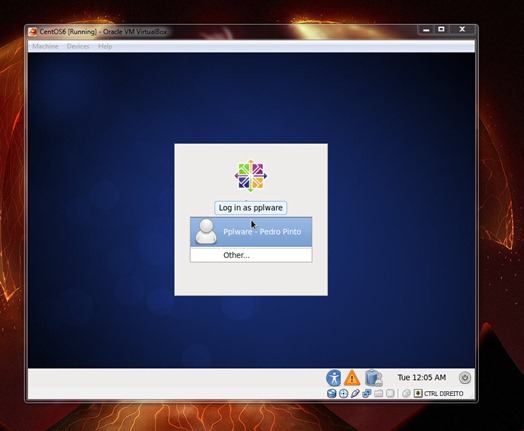Minimize the VirtualBox window
Image resolution: width=524 pixels, height=431 pixels.
coord(426,30)
